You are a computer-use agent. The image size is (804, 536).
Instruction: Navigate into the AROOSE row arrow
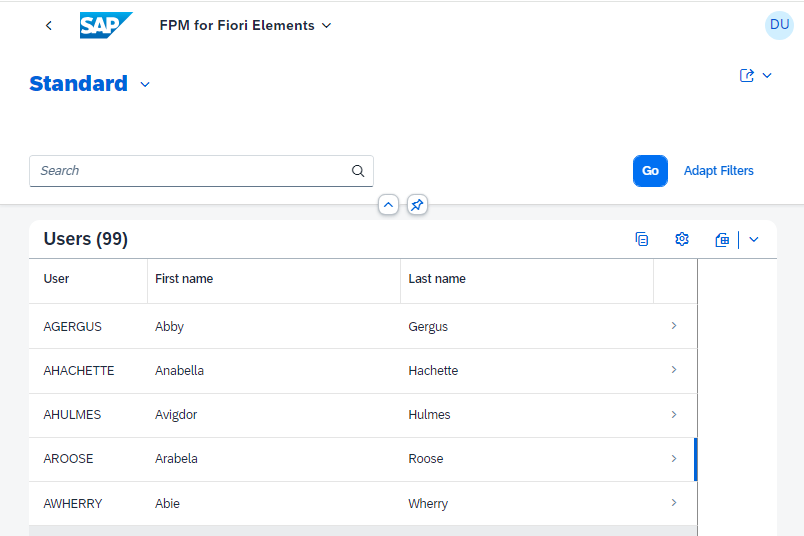click(x=674, y=459)
